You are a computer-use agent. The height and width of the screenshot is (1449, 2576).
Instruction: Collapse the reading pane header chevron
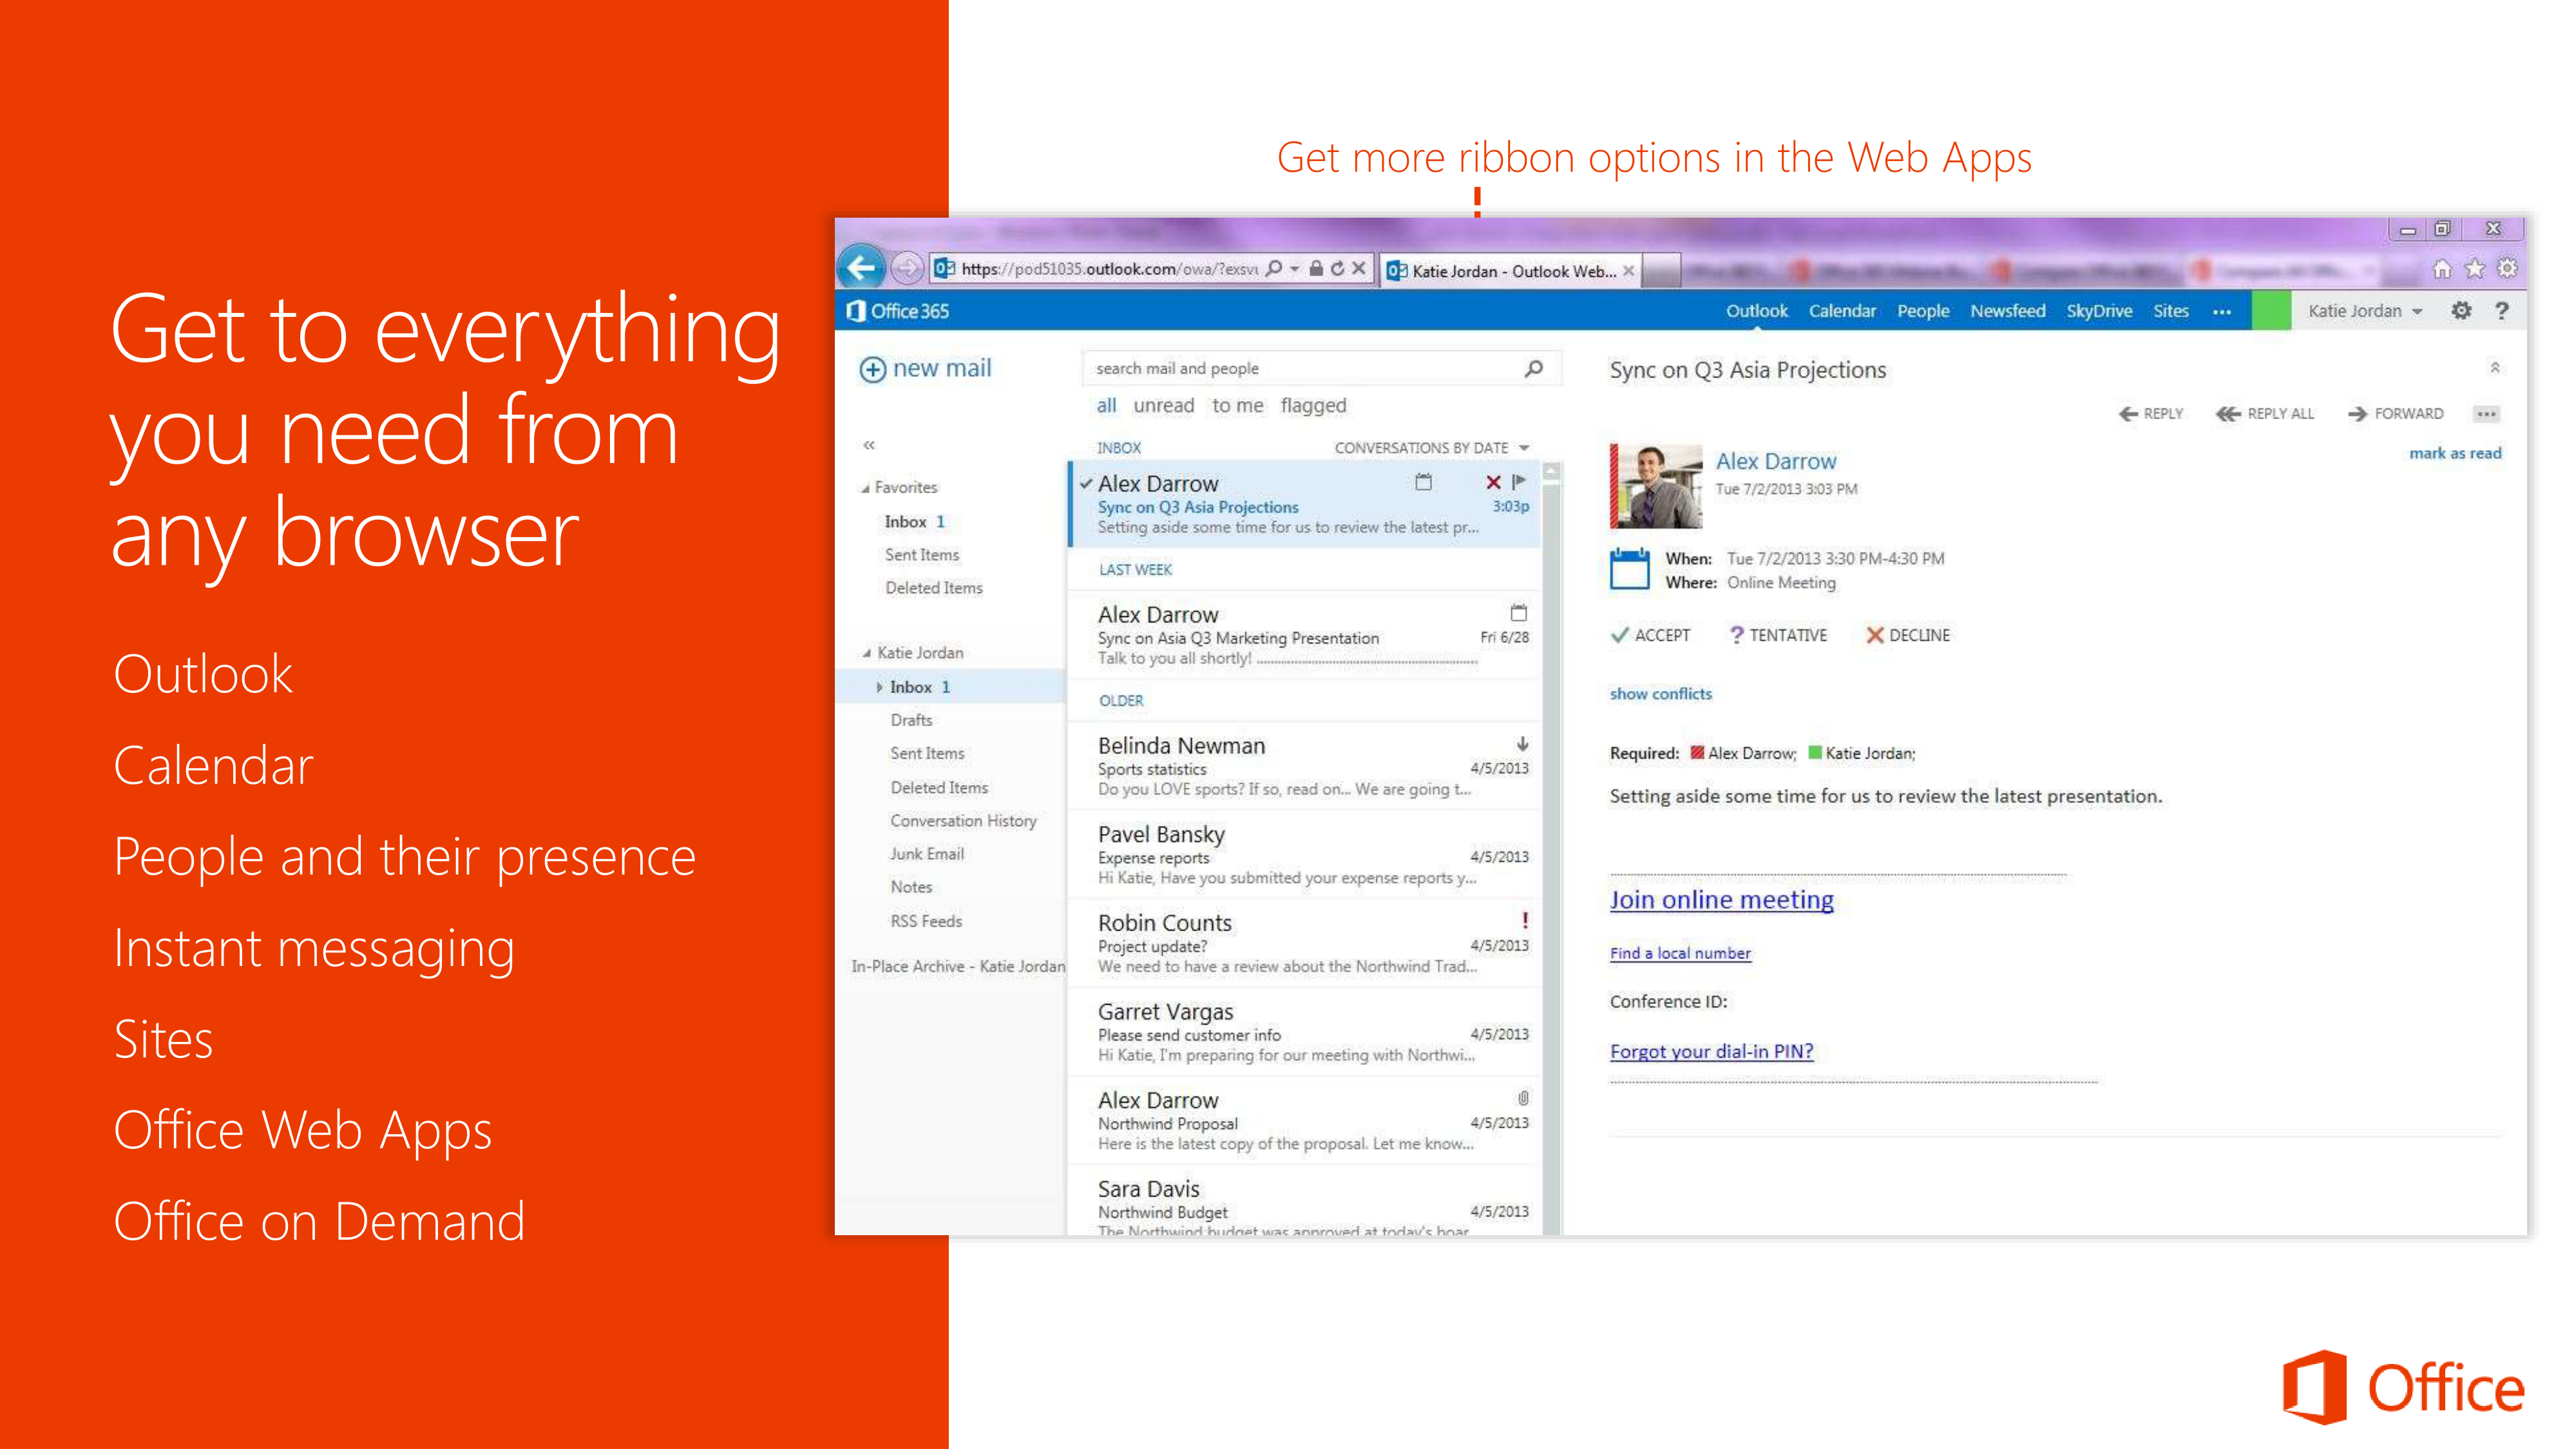pyautogui.click(x=2494, y=367)
